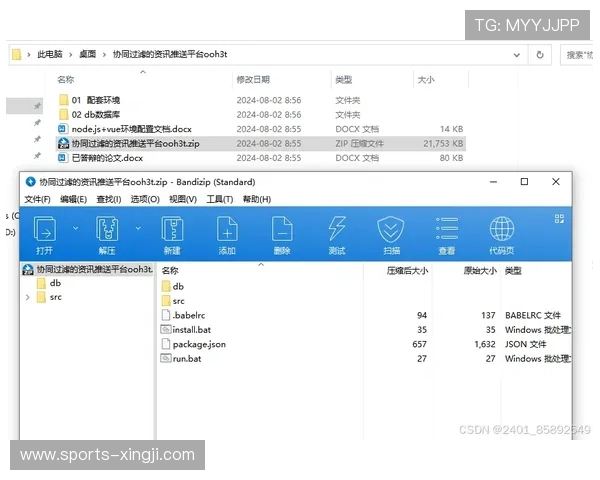This screenshot has height=480, width=600.
Task: Open the View (视图) menu in Bandizip
Action: click(x=183, y=199)
